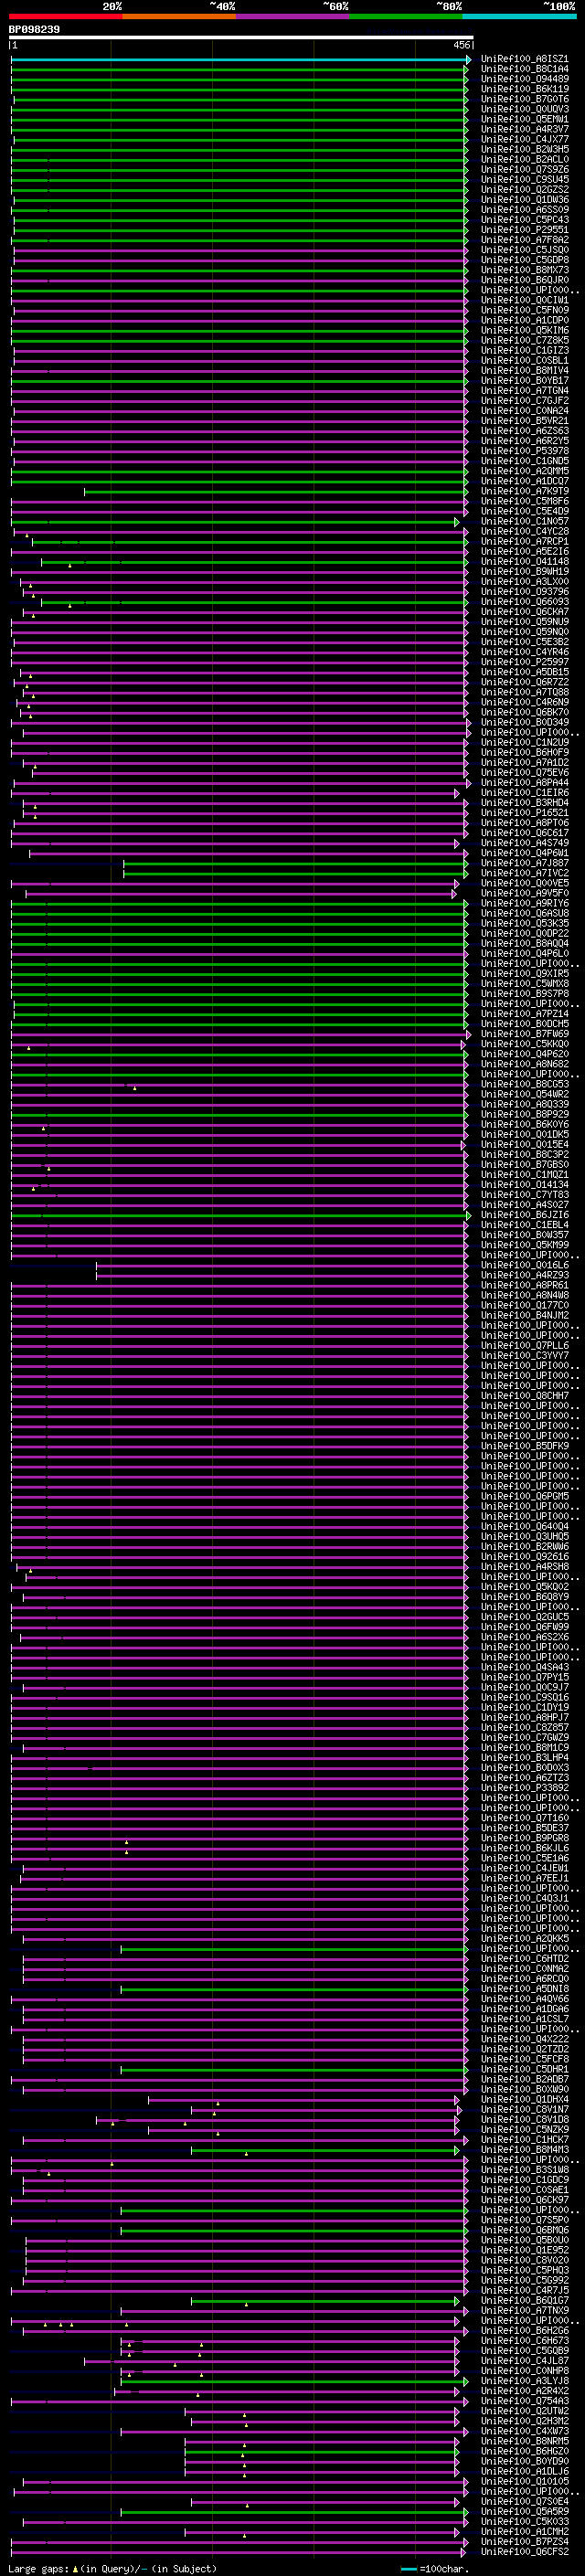Open hit UniRef100_C4JX77

point(524,139)
